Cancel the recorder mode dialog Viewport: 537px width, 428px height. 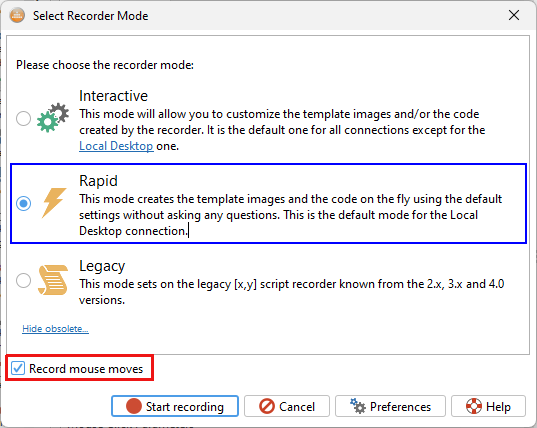click(x=287, y=406)
